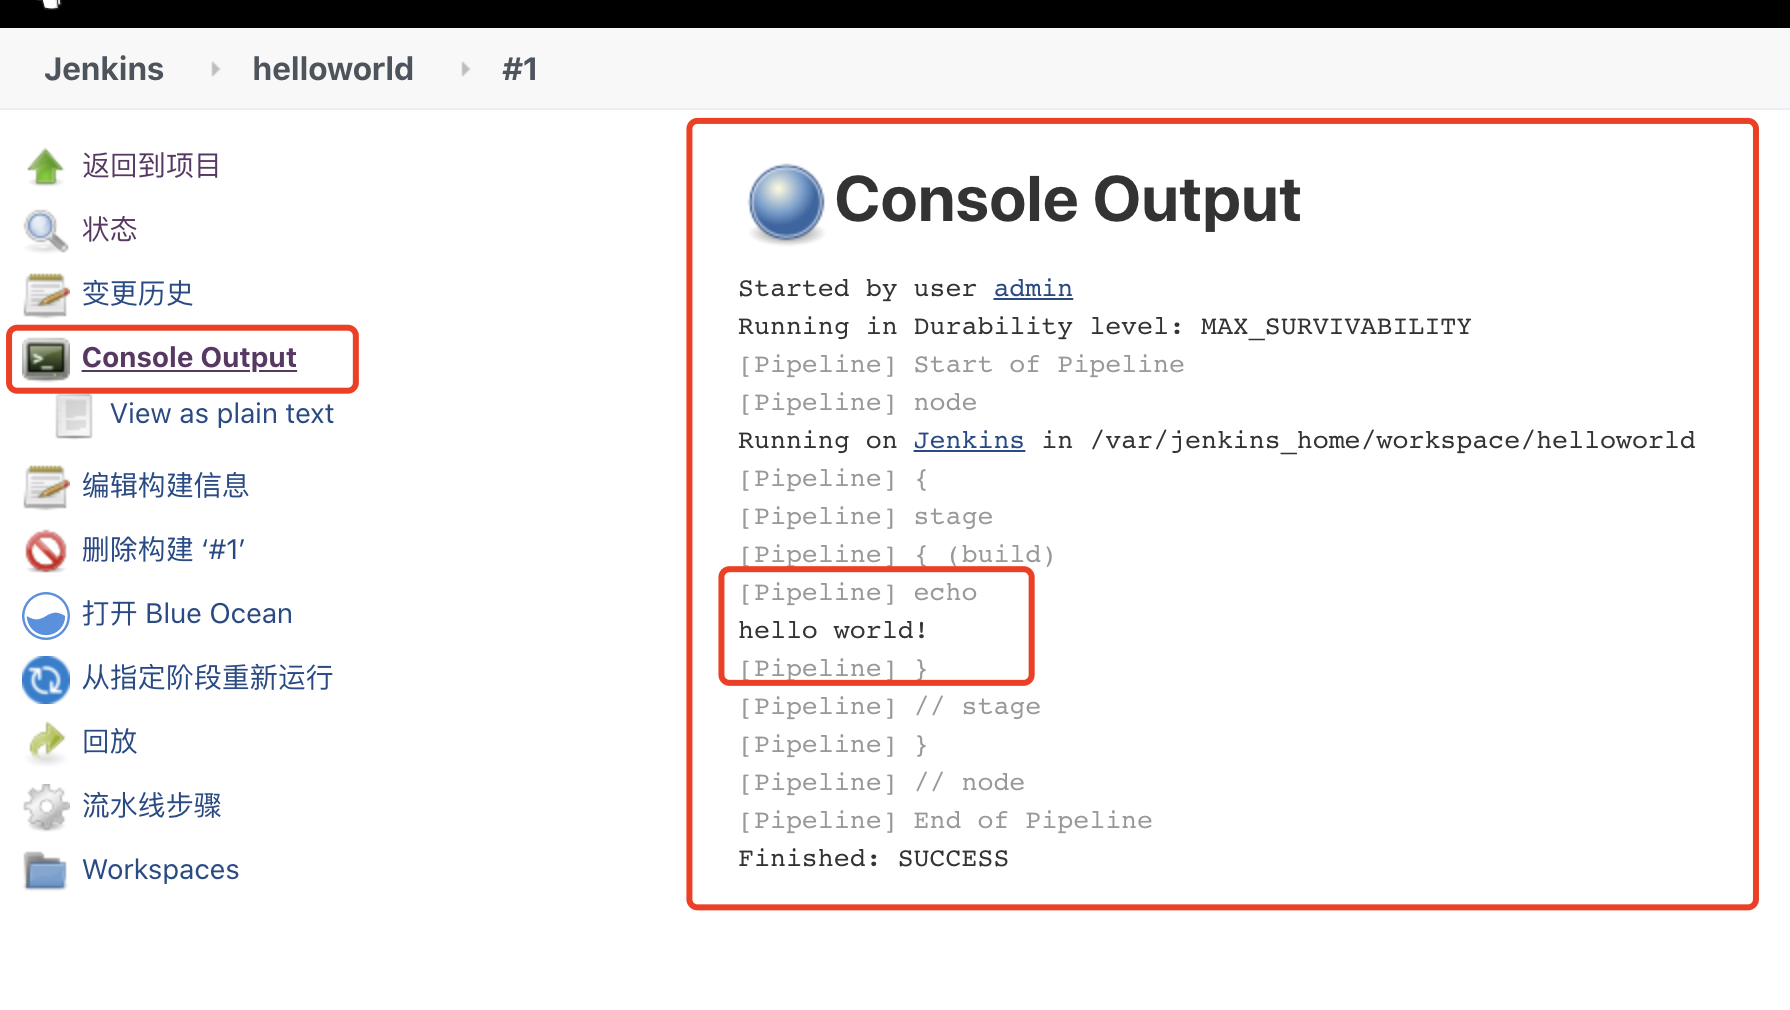Screen dimensions: 1790x1010
Task: Click the notepad icon beside 编辑构建信息
Action: point(46,486)
